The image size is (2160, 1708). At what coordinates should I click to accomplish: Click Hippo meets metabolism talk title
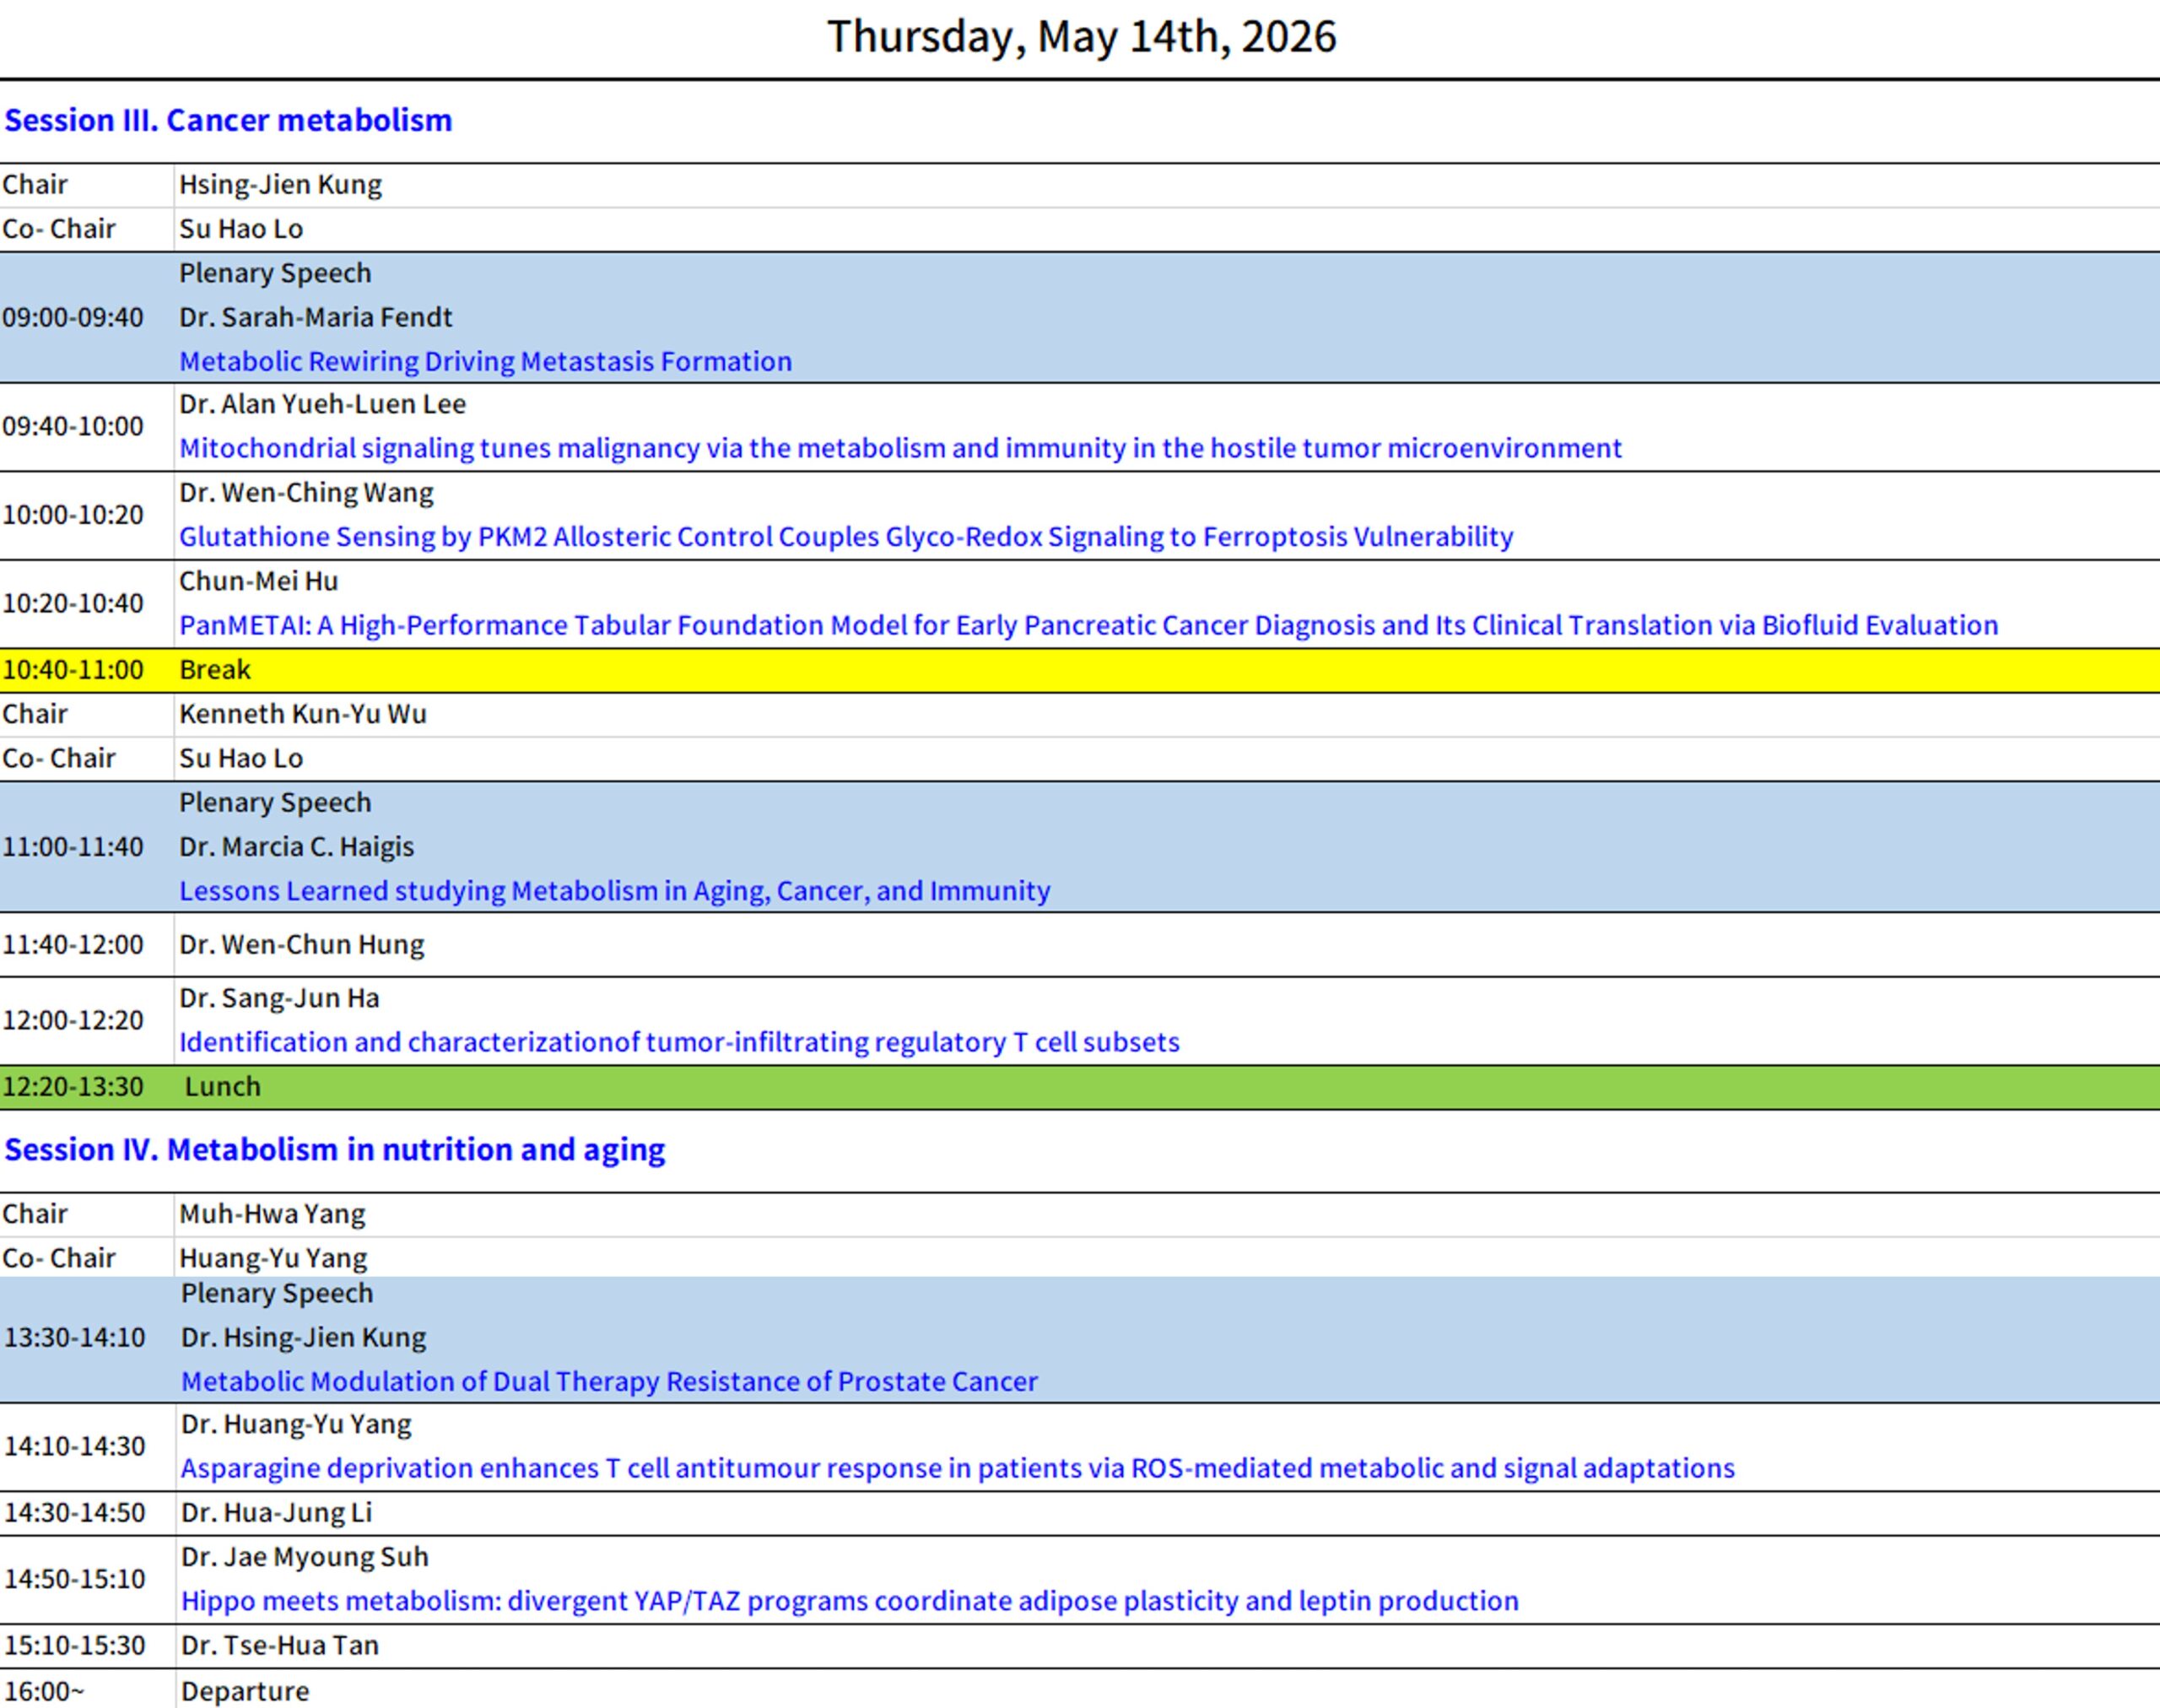pyautogui.click(x=849, y=1601)
